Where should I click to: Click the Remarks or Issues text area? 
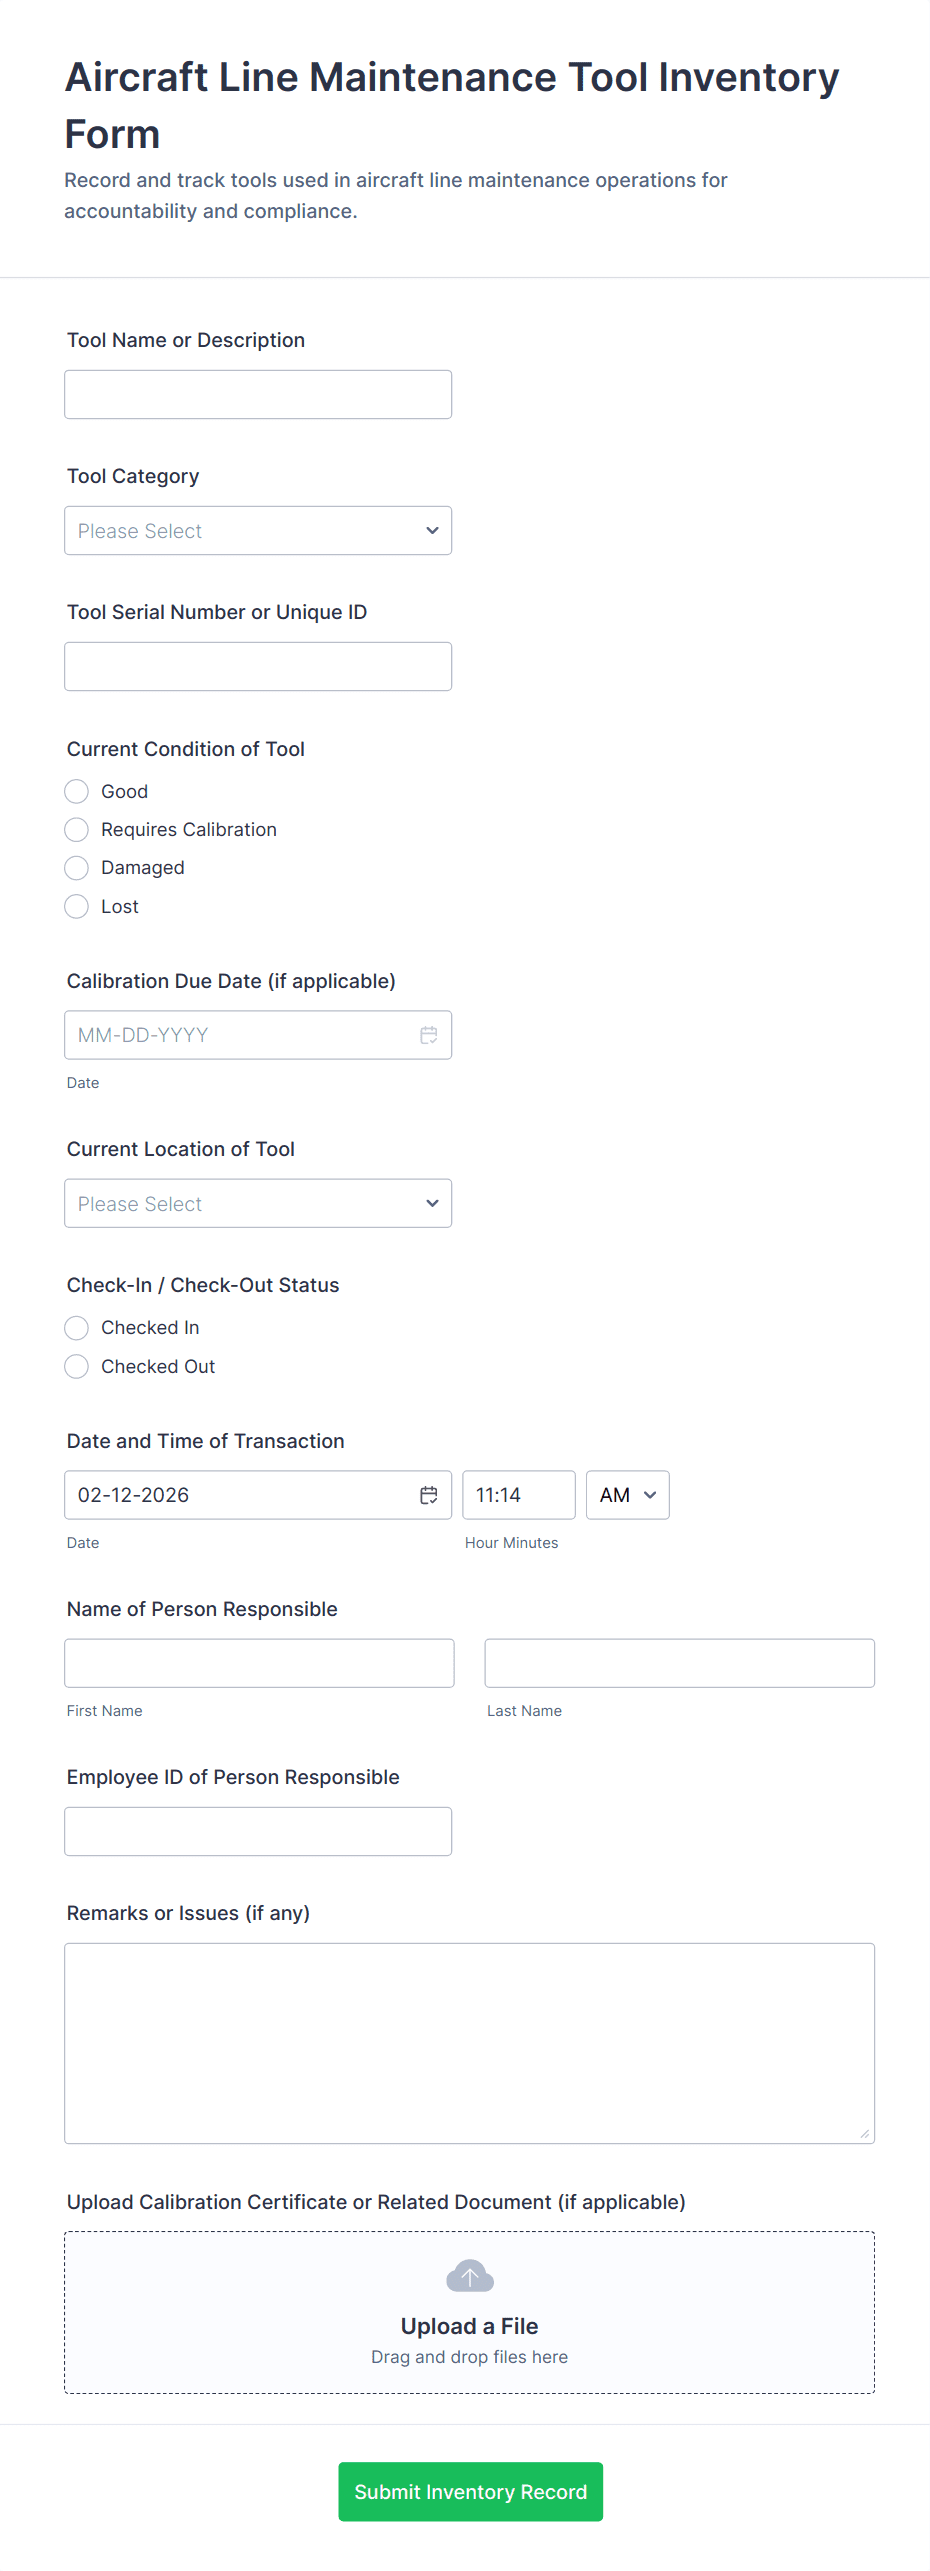(469, 2042)
